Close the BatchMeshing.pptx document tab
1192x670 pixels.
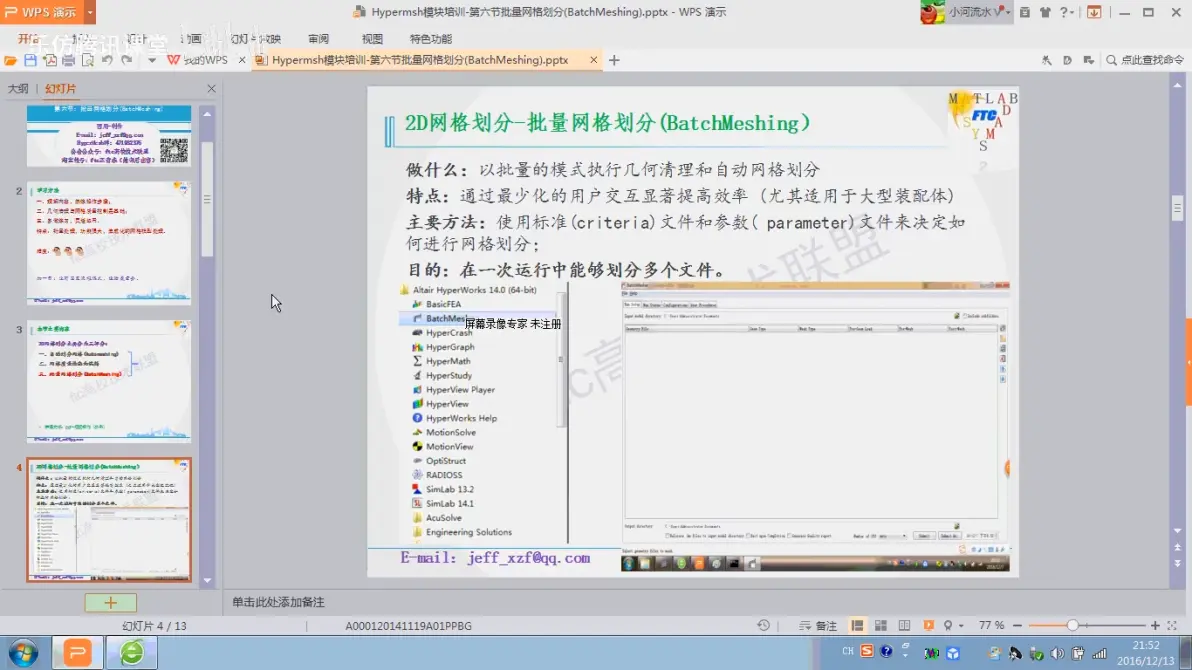coord(594,60)
